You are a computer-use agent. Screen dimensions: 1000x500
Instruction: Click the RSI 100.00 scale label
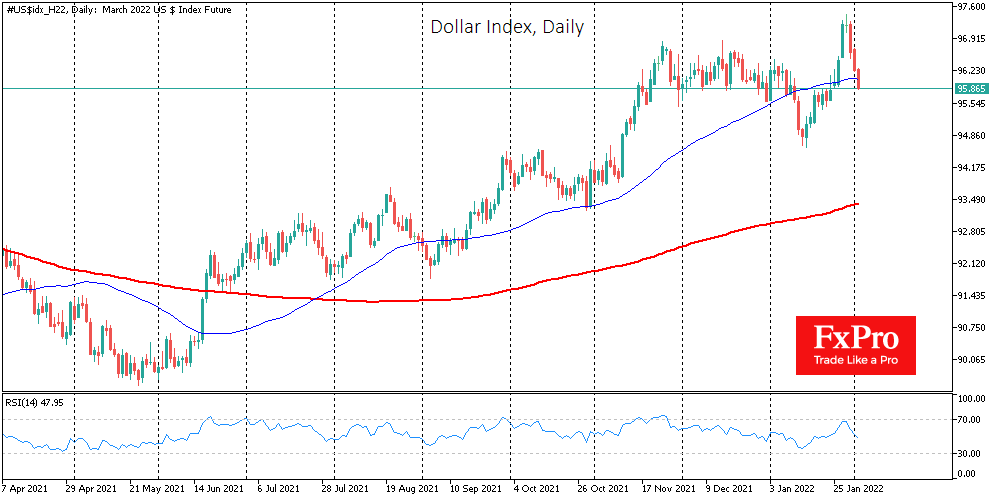[x=972, y=399]
